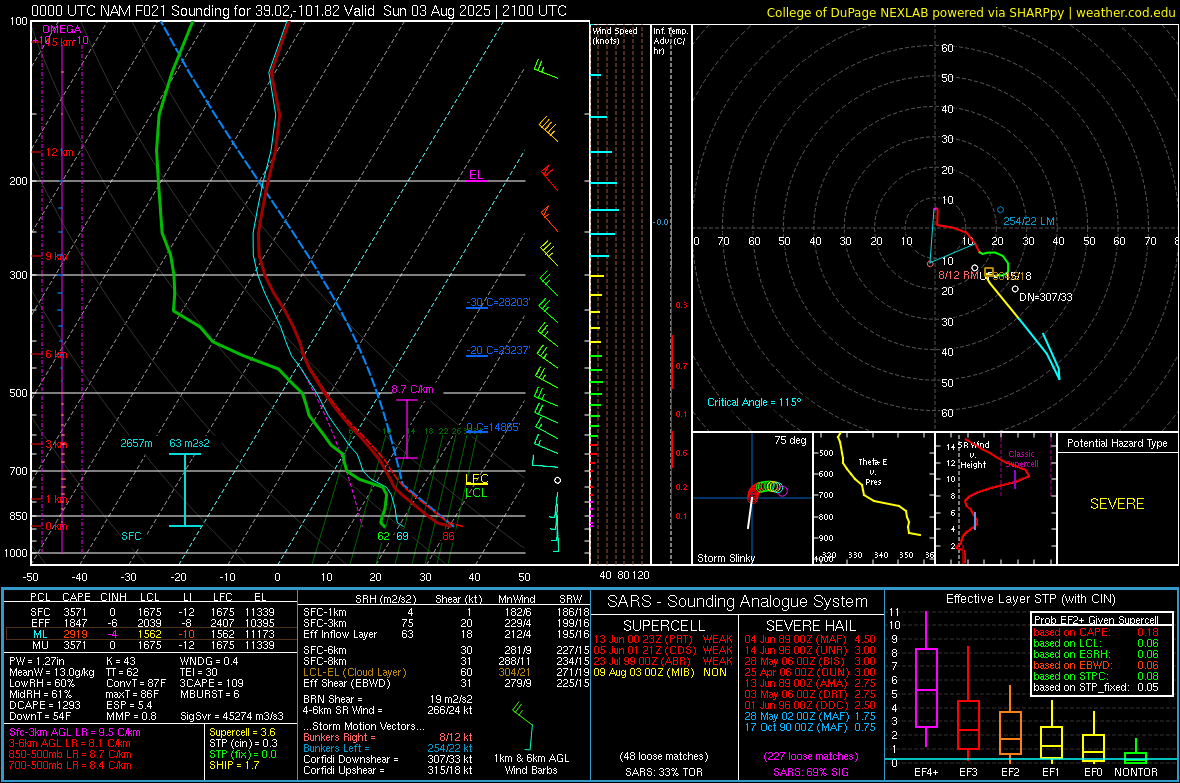Select the SFC-1km shear row
The width and height of the screenshot is (1180, 783).
446,613
